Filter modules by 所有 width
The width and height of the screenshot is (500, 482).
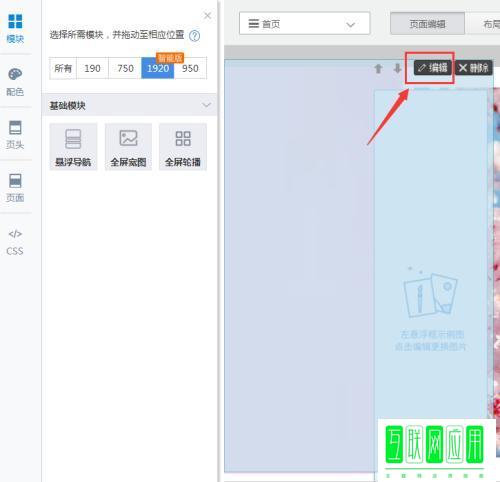tap(63, 68)
